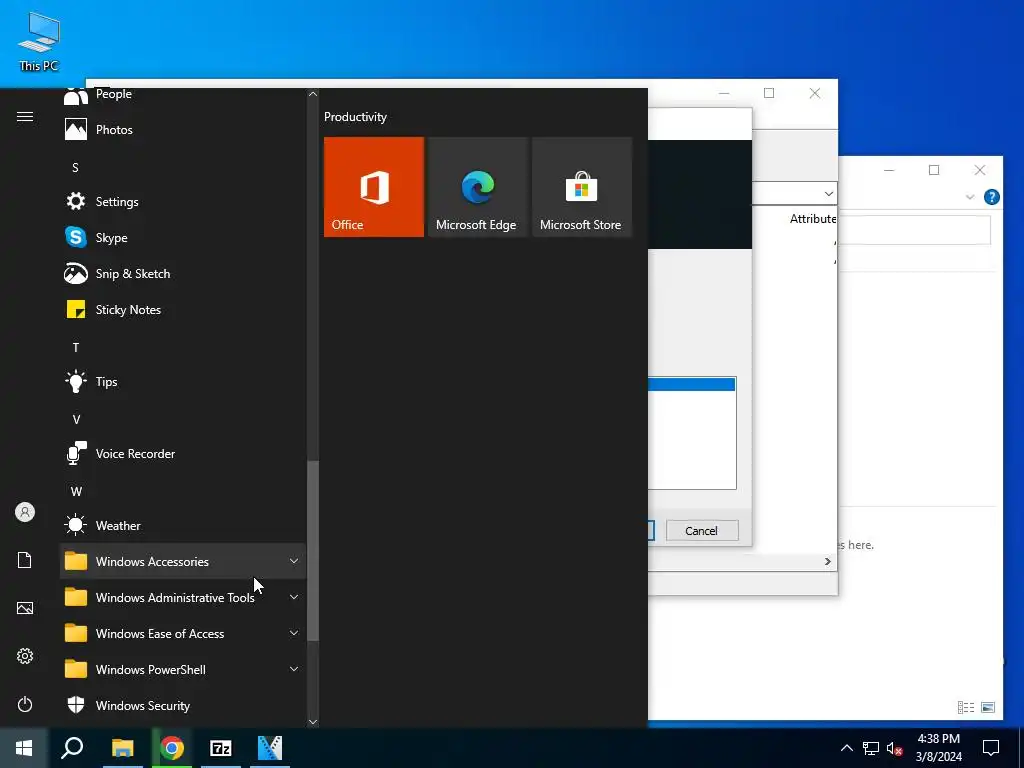Switch to Google Chrome on the taskbar
Image resolution: width=1024 pixels, height=768 pixels.
click(172, 748)
